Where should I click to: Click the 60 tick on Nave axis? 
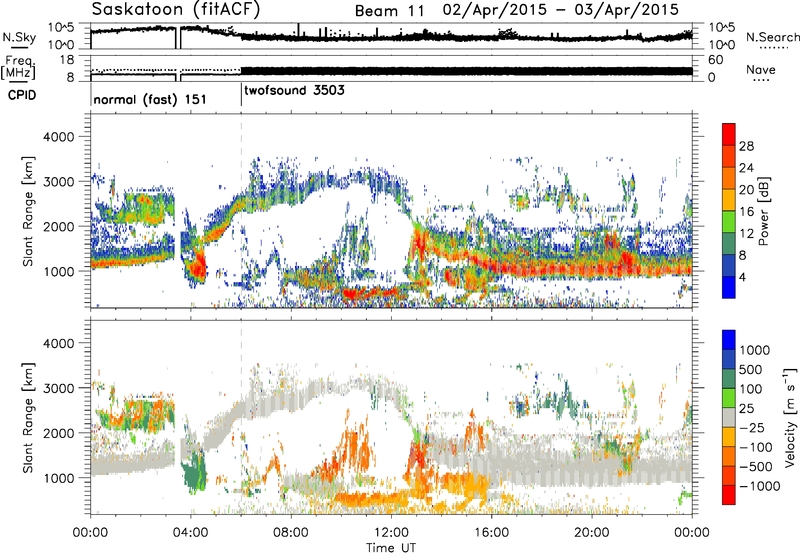click(716, 60)
